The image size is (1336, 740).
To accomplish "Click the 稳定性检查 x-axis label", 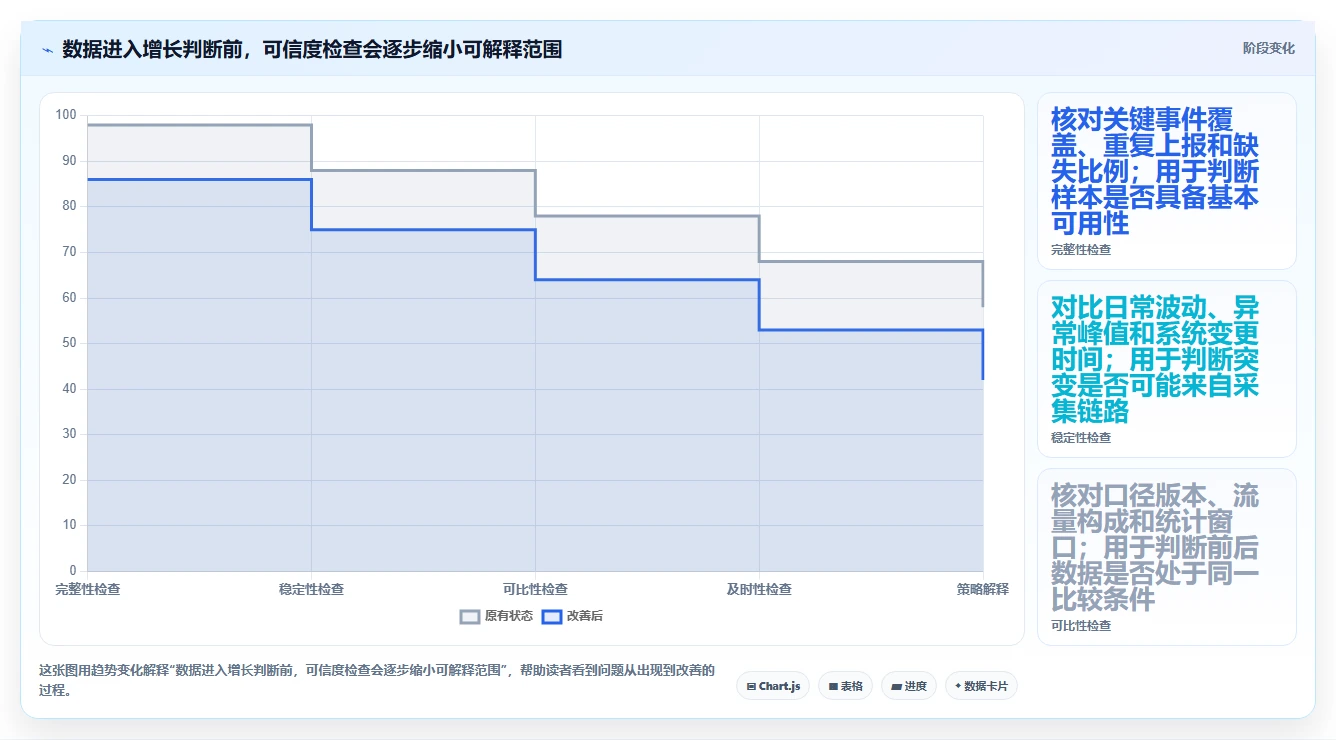I will coord(311,590).
